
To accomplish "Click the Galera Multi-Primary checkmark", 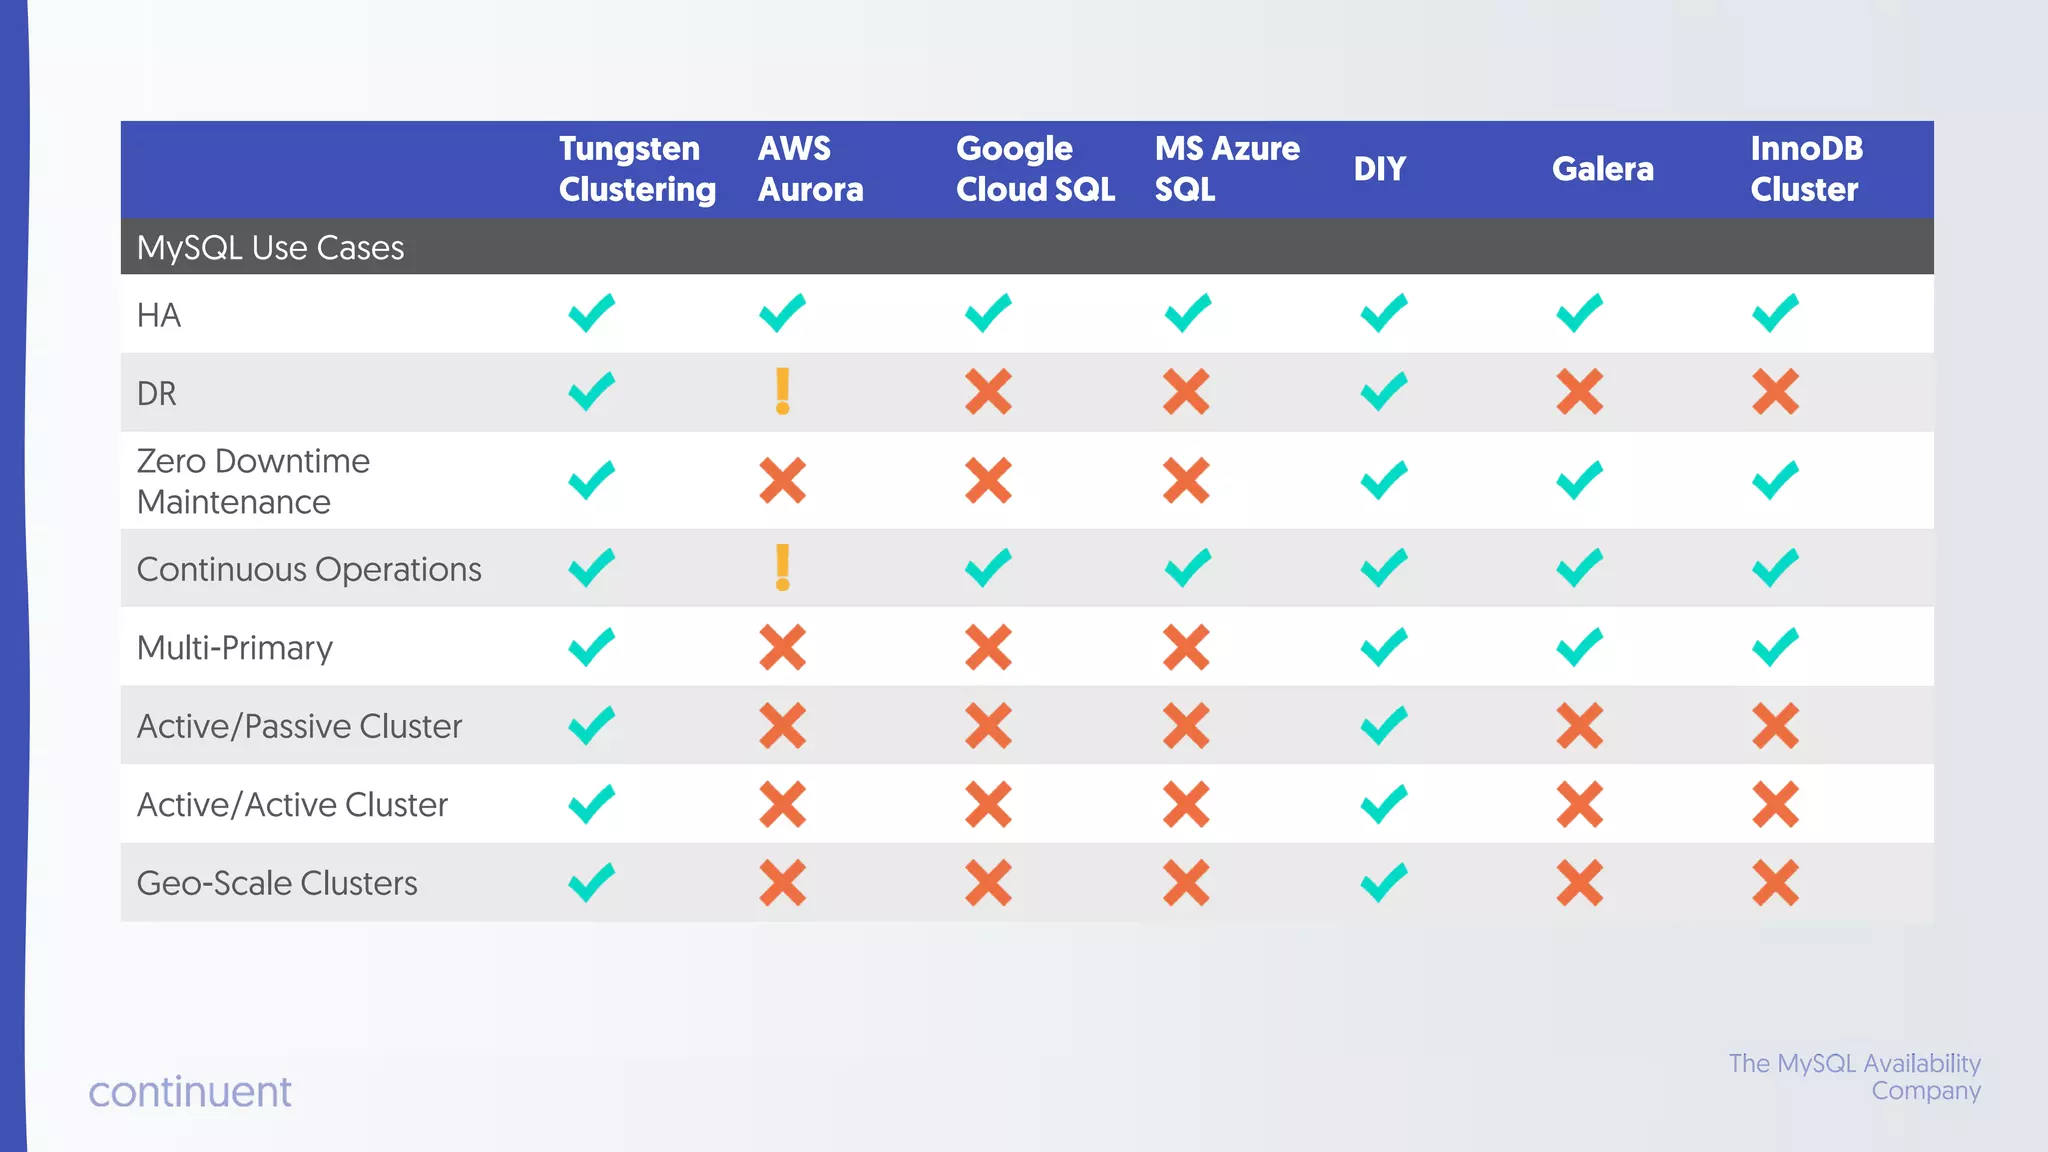I will (1579, 647).
